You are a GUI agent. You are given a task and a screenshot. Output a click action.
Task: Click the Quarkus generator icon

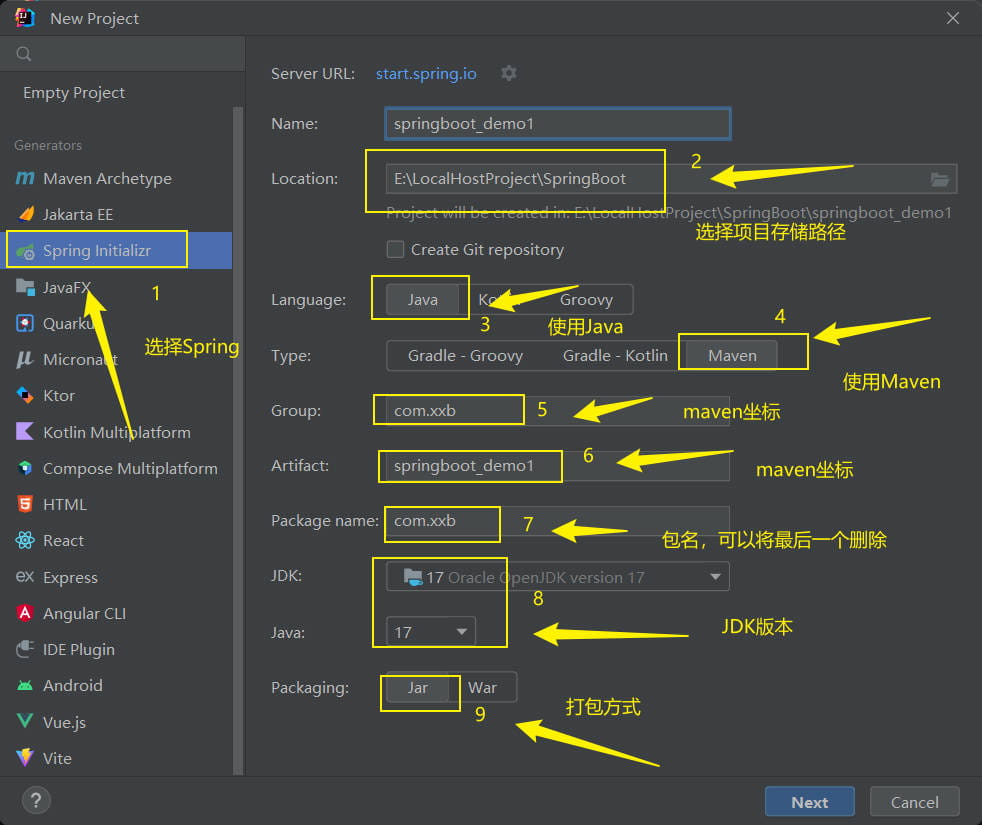[25, 323]
